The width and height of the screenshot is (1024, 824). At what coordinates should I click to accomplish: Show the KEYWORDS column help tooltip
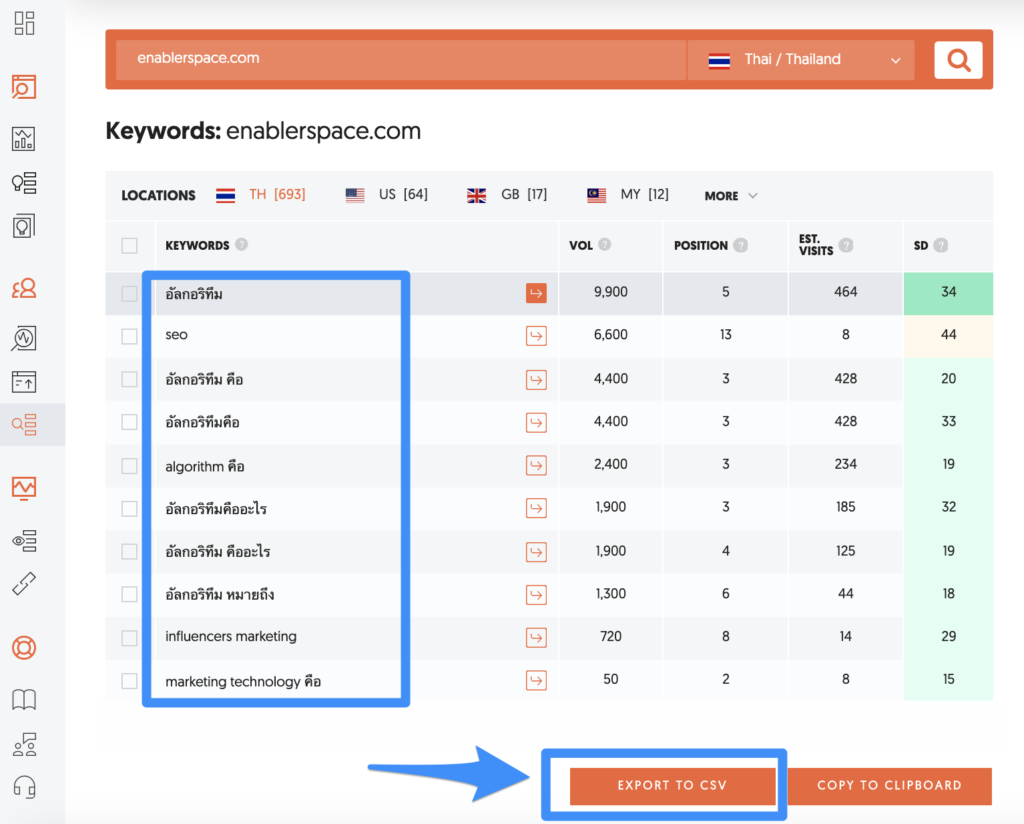pos(242,244)
